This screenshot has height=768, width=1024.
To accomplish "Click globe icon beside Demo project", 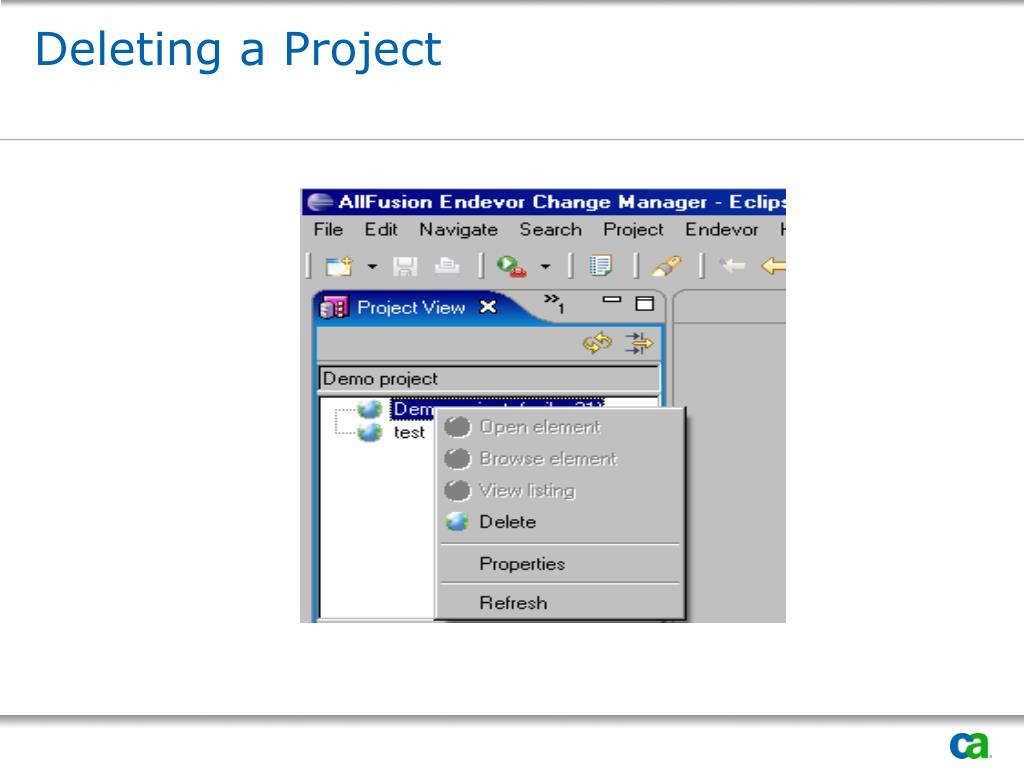I will [370, 409].
